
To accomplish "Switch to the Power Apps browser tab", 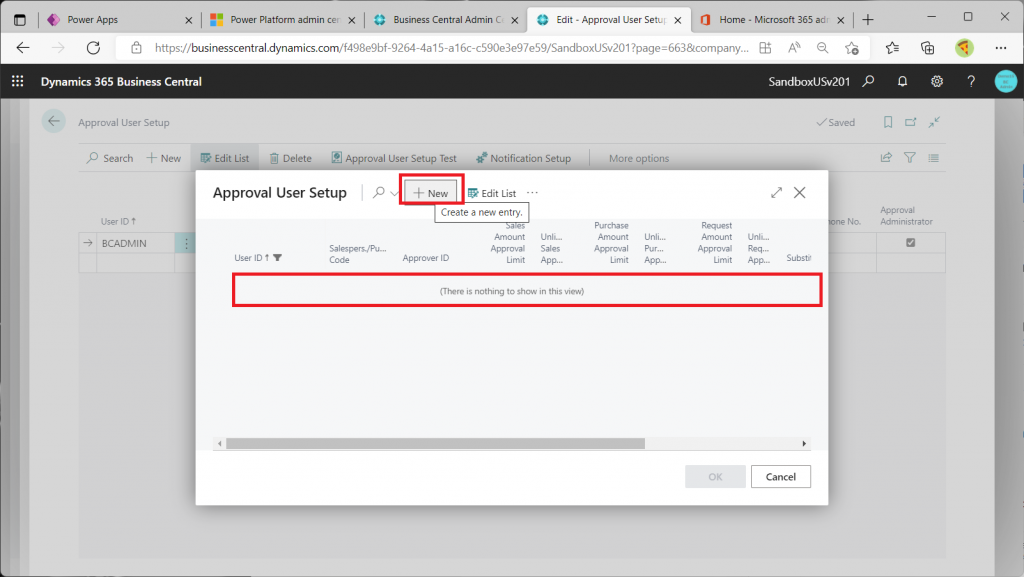I will [118, 20].
